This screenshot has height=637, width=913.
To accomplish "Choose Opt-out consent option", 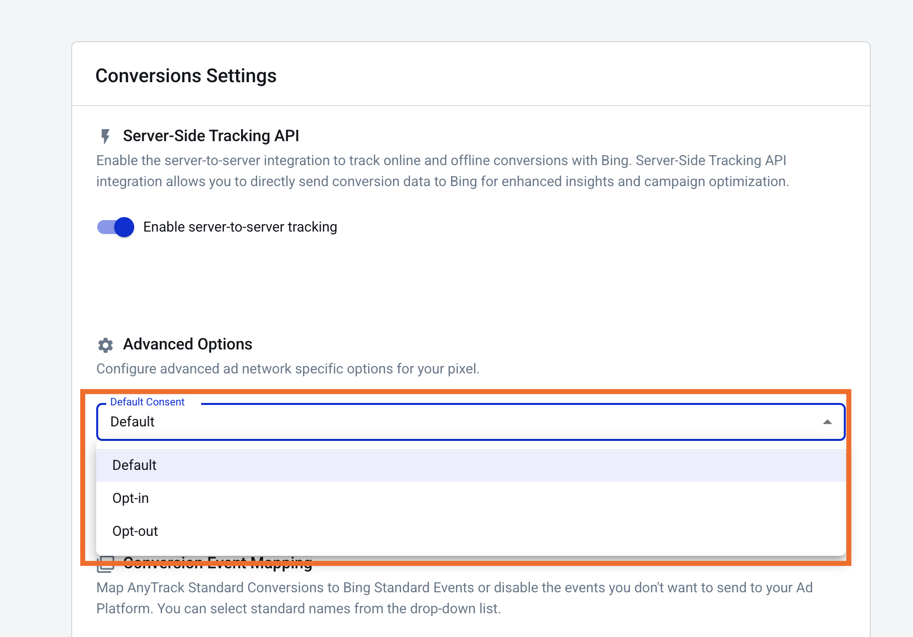I will [x=470, y=531].
